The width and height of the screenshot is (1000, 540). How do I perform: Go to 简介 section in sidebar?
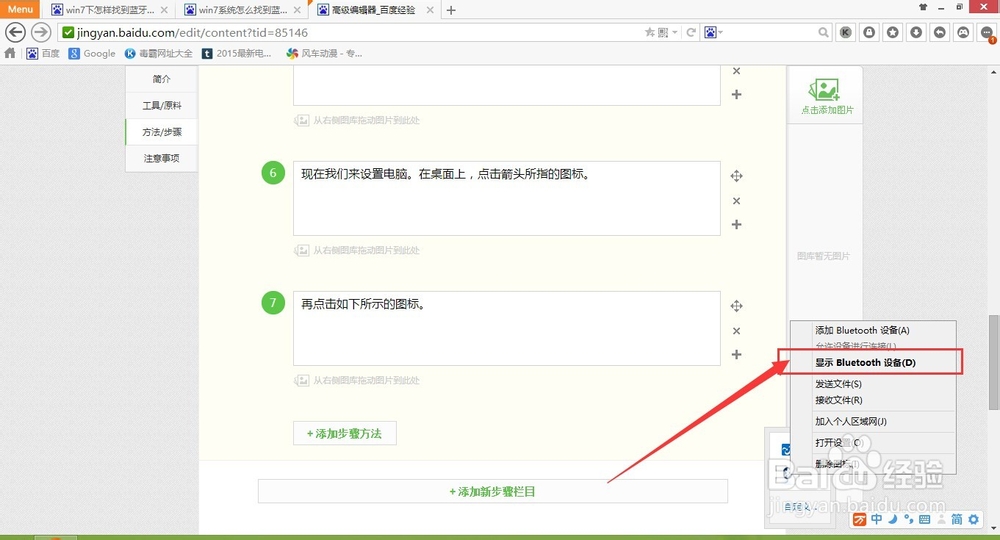pos(161,79)
